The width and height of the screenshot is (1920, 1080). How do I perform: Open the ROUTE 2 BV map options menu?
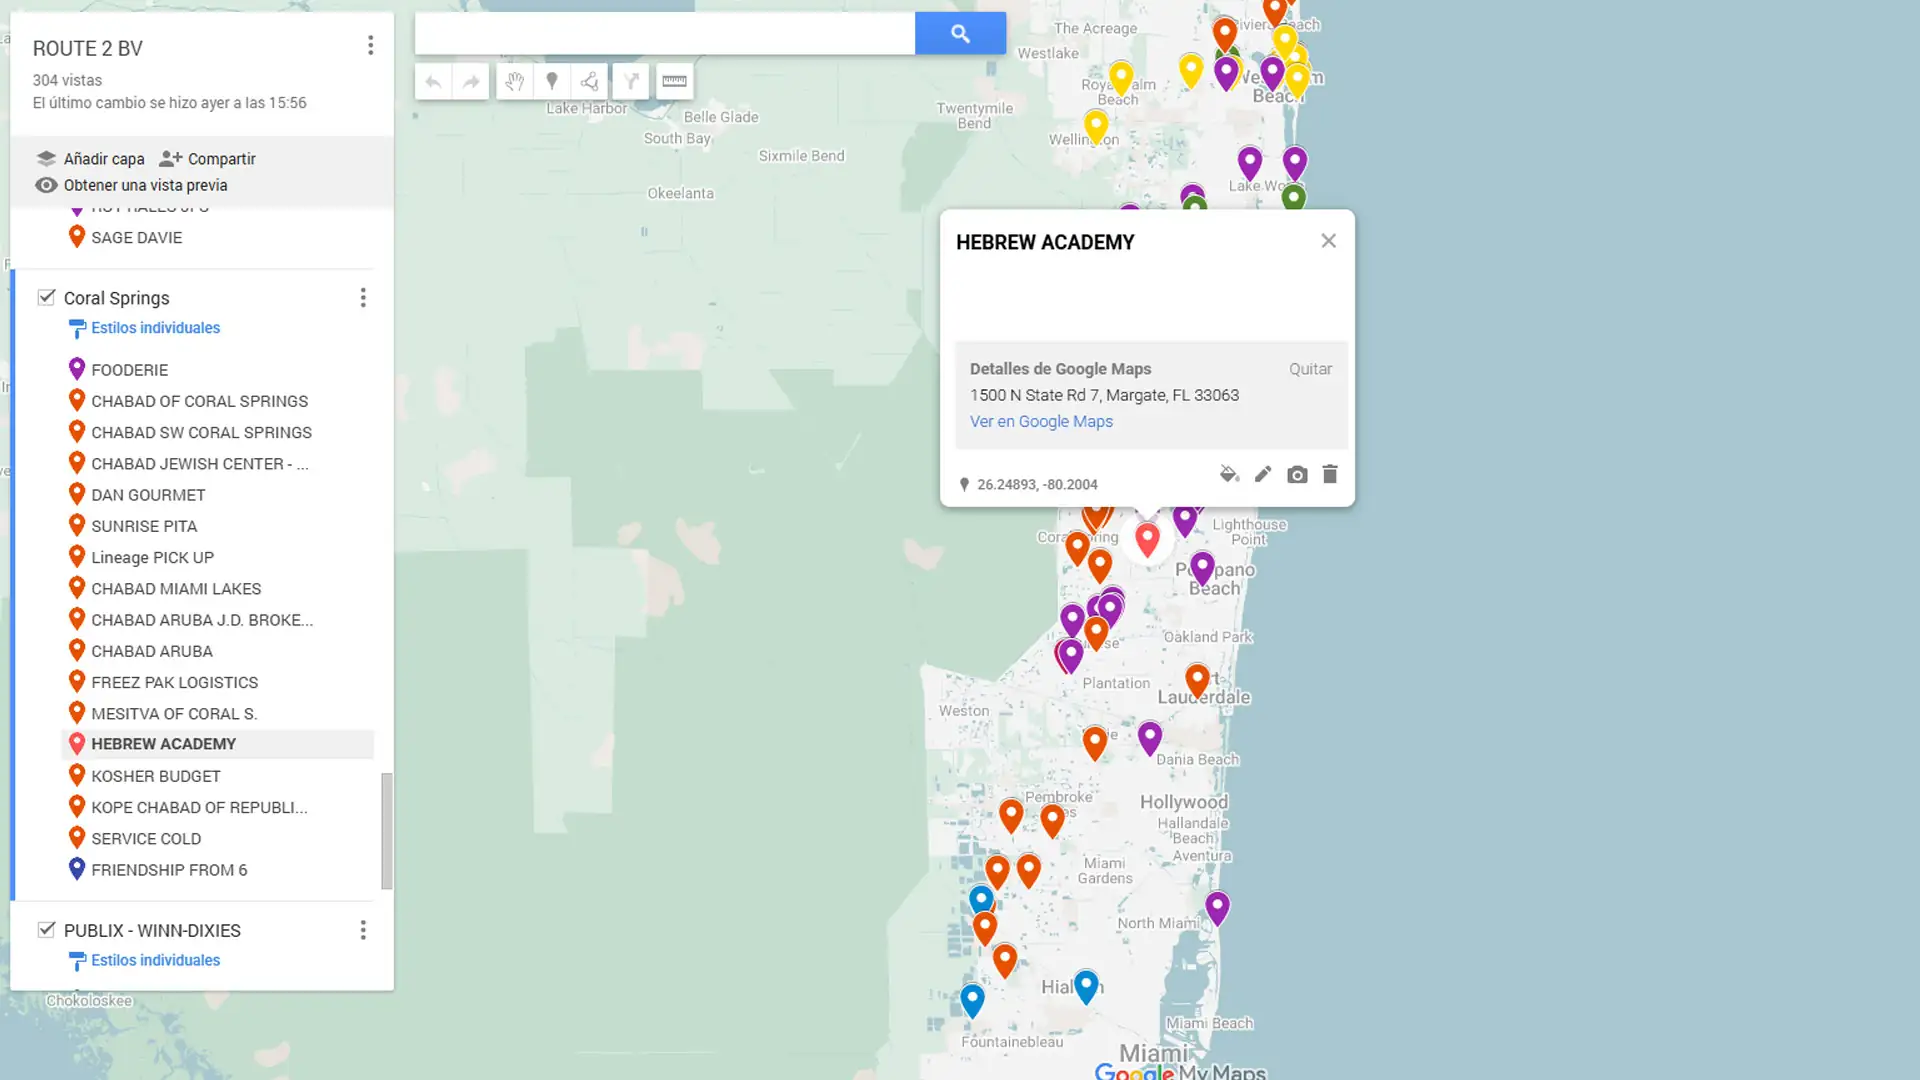coord(370,45)
